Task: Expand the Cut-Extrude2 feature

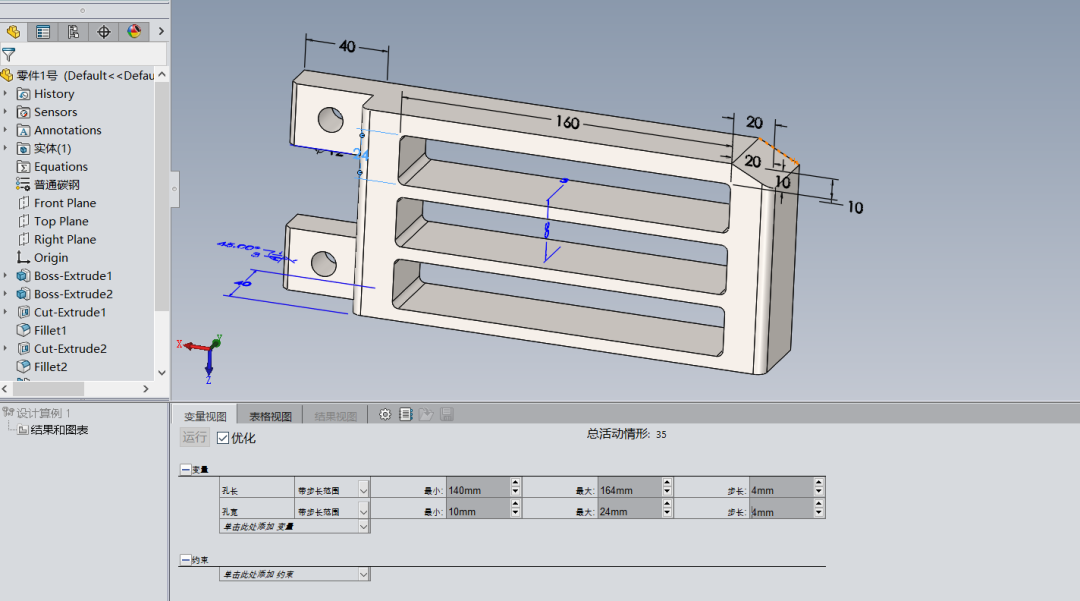Action: [6, 348]
